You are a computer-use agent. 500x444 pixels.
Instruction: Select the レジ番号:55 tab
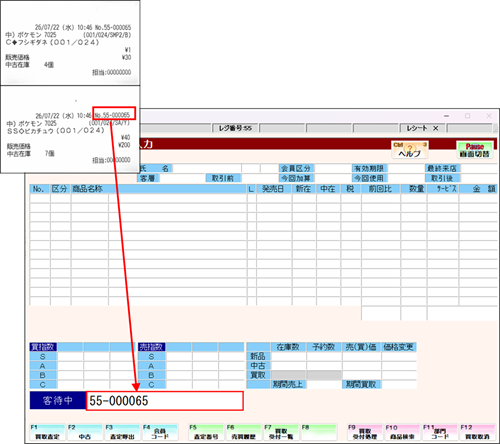coord(235,128)
